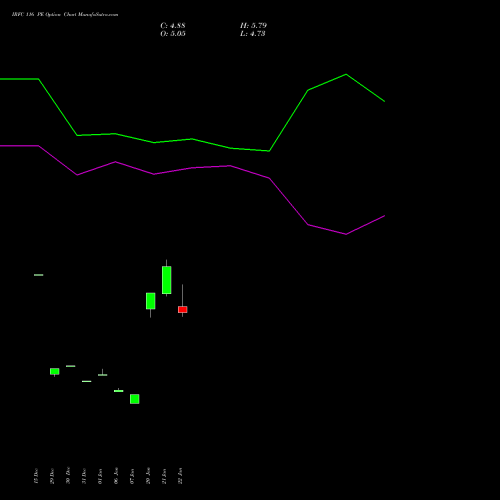Click the green line's peak near the right
This screenshot has height=500, width=500.
pyautogui.click(x=346, y=74)
